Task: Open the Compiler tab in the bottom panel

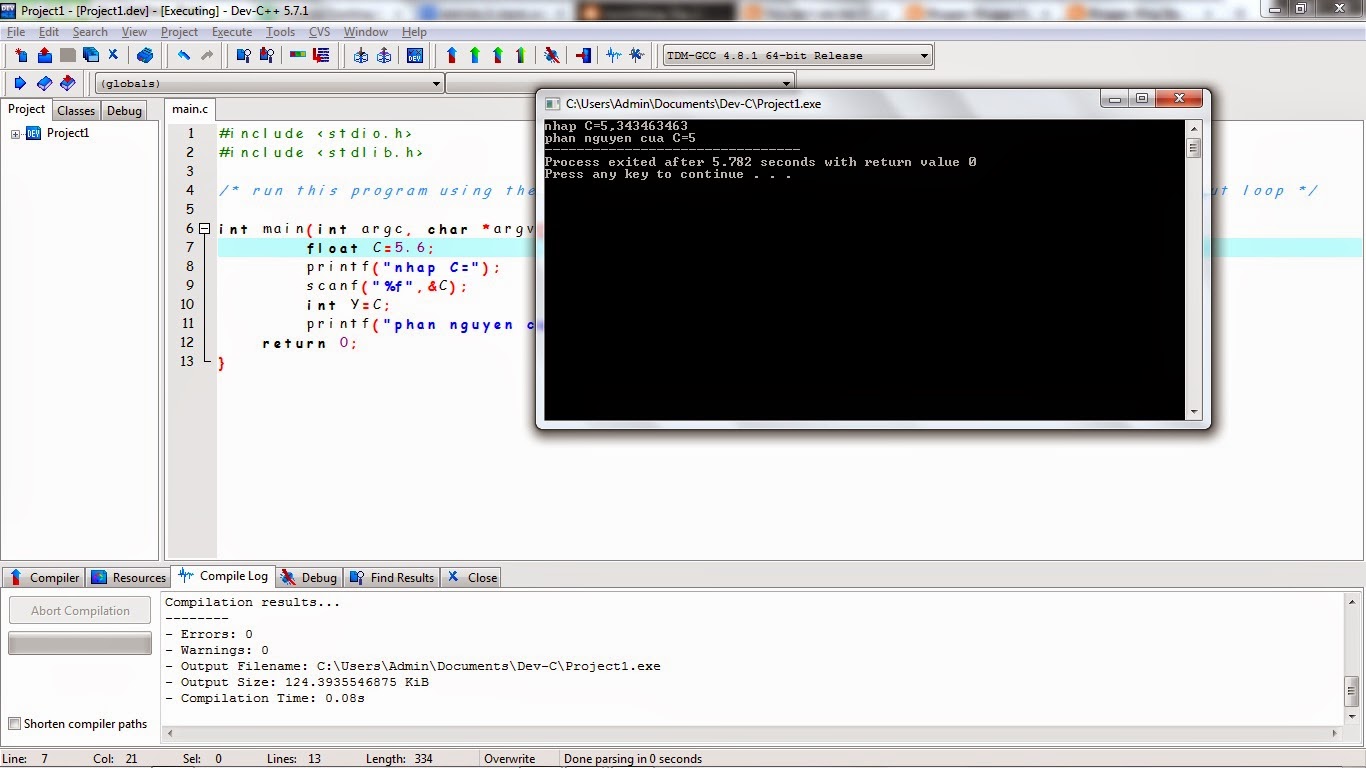Action: click(44, 578)
